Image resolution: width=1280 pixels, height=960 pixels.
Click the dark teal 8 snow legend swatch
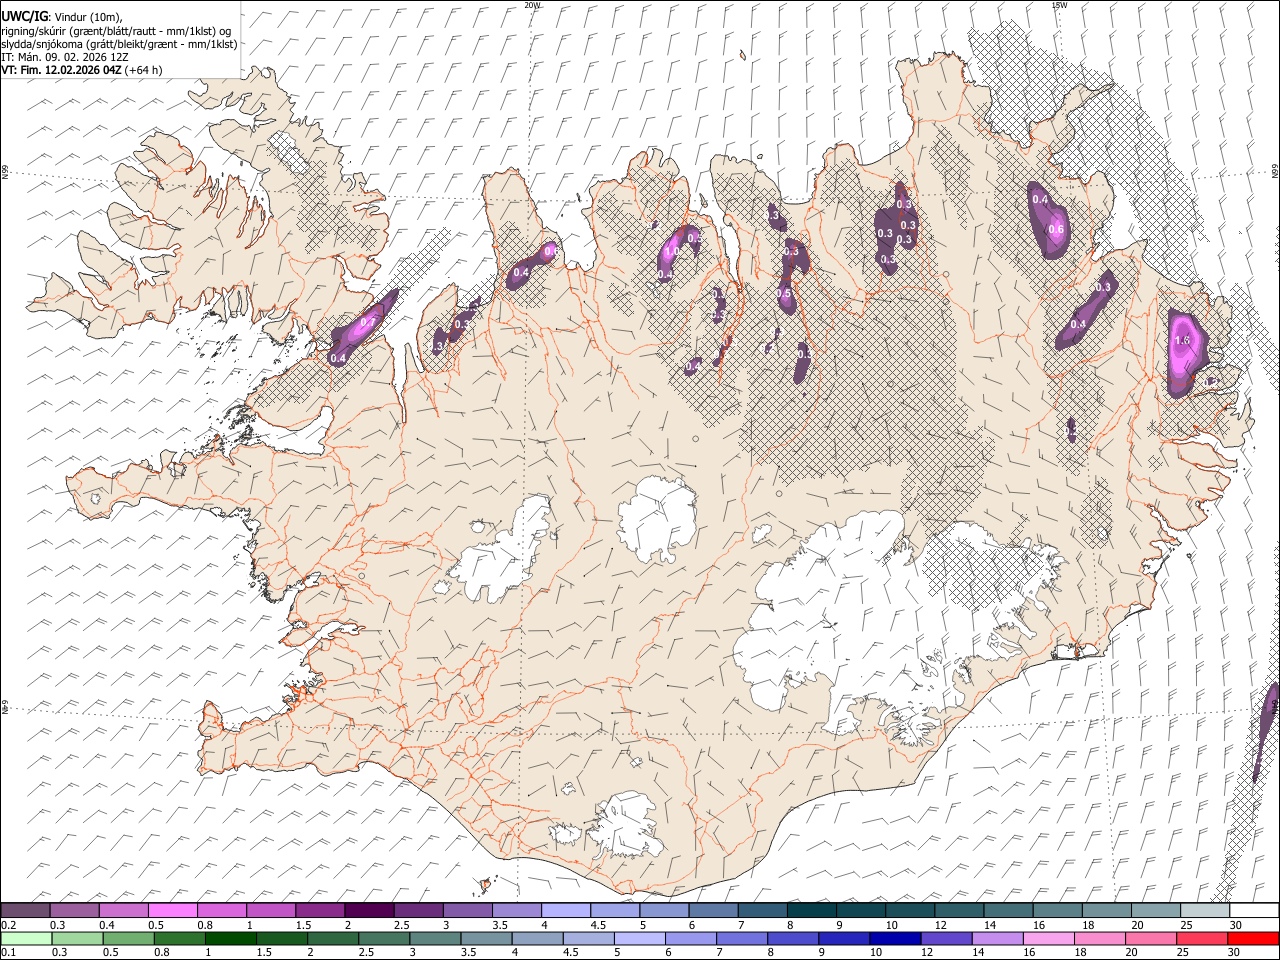(x=811, y=911)
